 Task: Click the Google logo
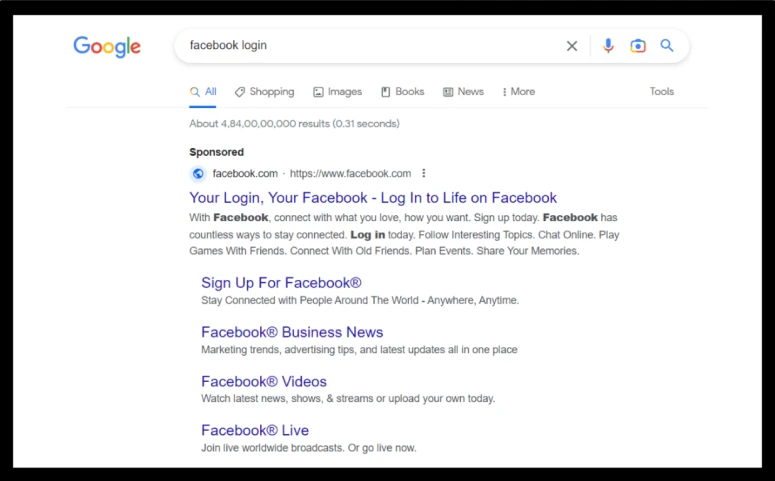pyautogui.click(x=107, y=47)
